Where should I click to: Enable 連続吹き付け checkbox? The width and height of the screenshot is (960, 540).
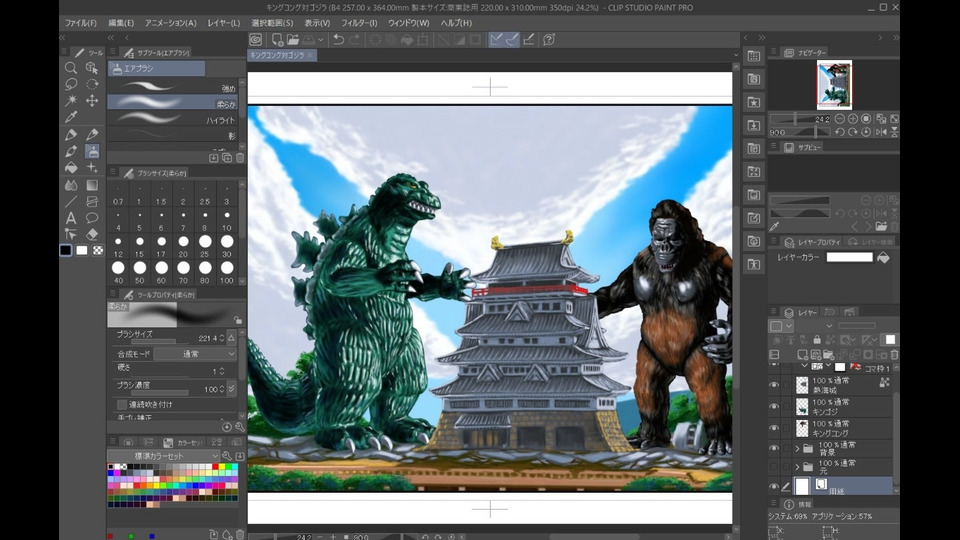[121, 405]
